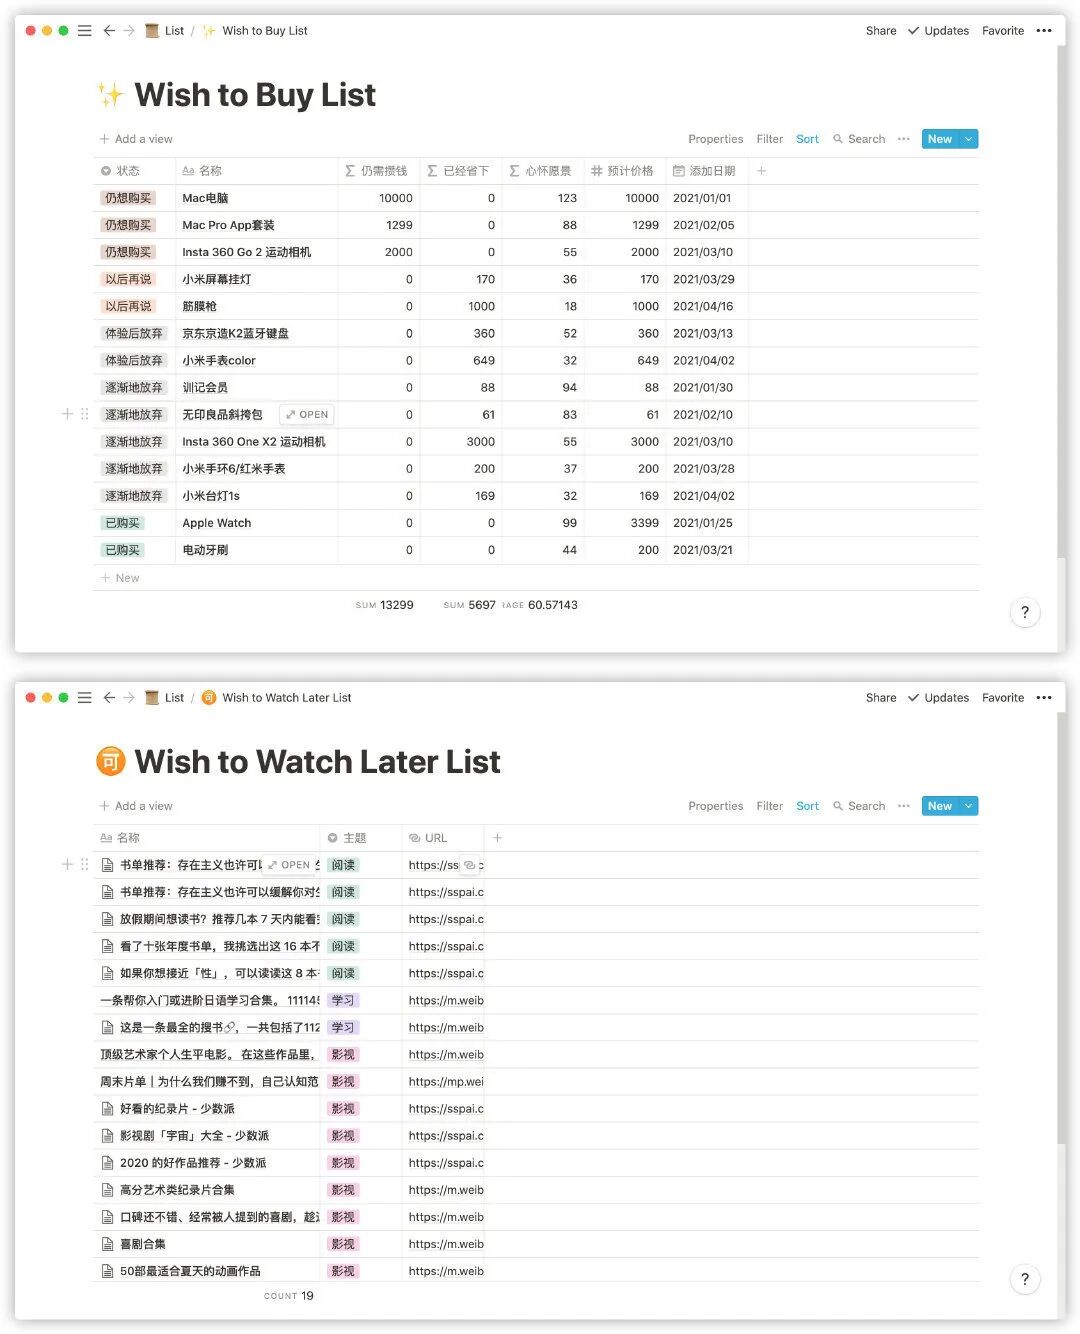The image size is (1080, 1334).
Task: Go back in Wish to Watch Later window
Action: coord(109,698)
